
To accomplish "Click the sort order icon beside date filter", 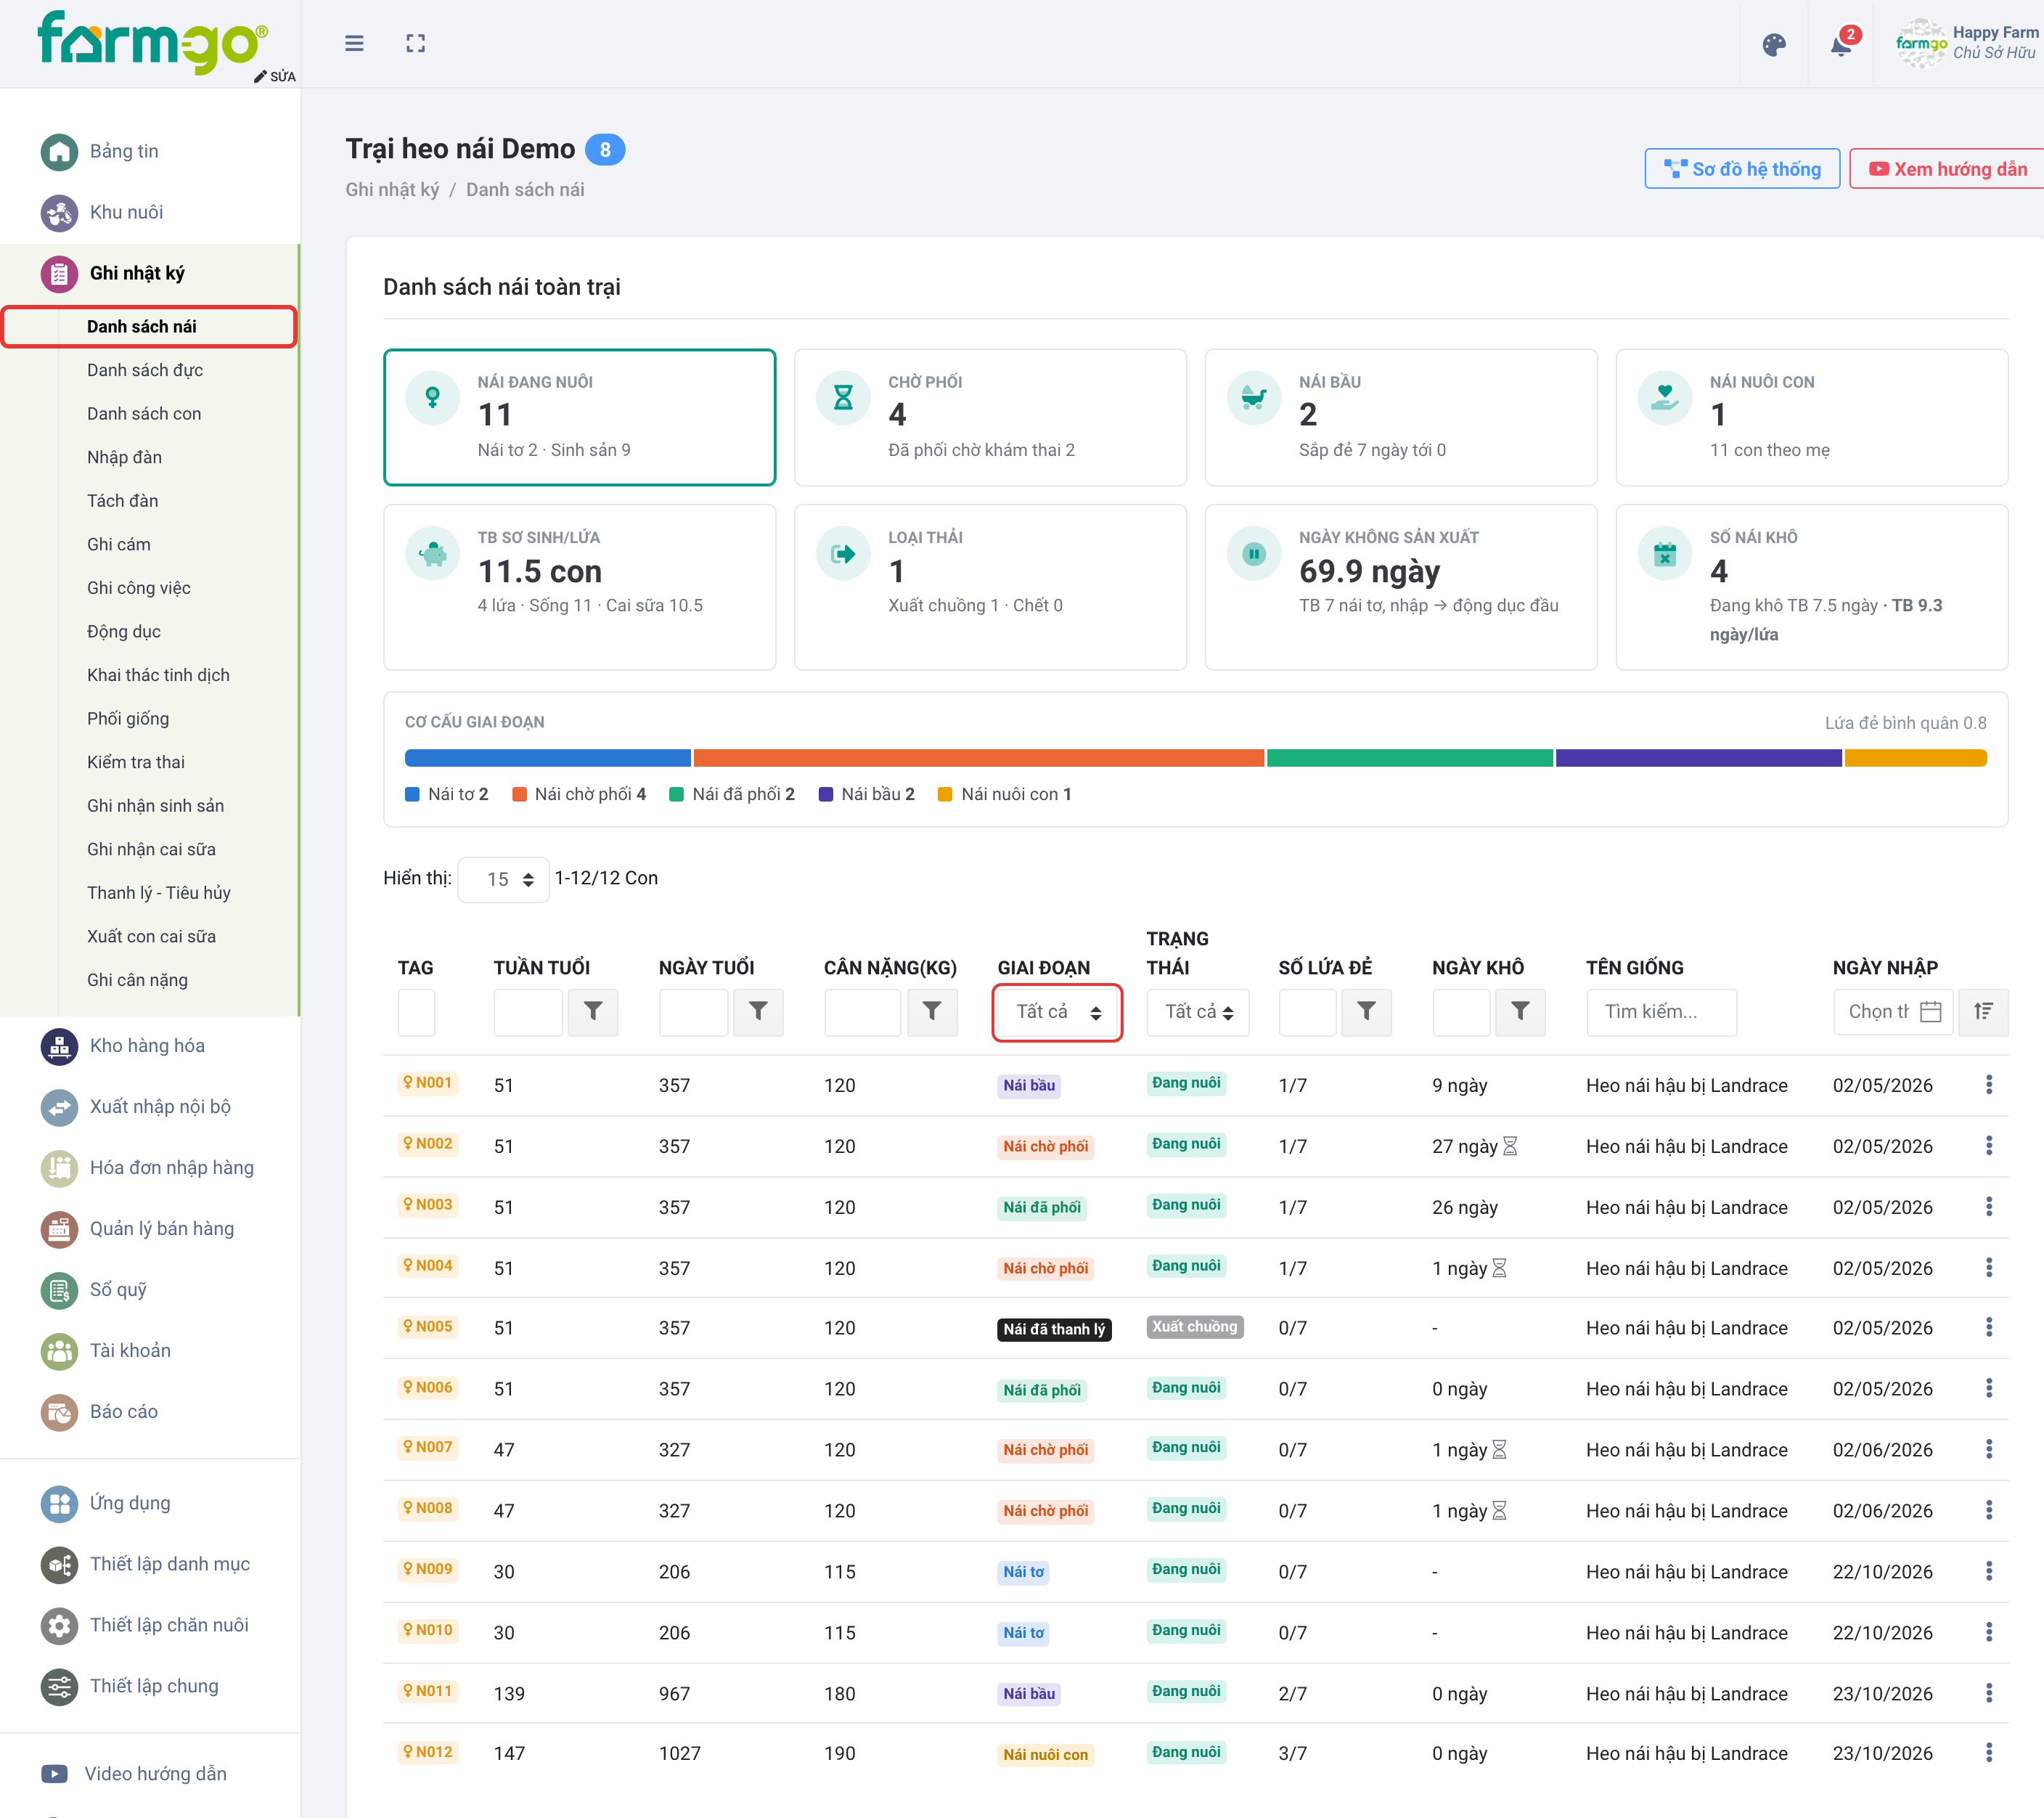I will coord(1983,1012).
